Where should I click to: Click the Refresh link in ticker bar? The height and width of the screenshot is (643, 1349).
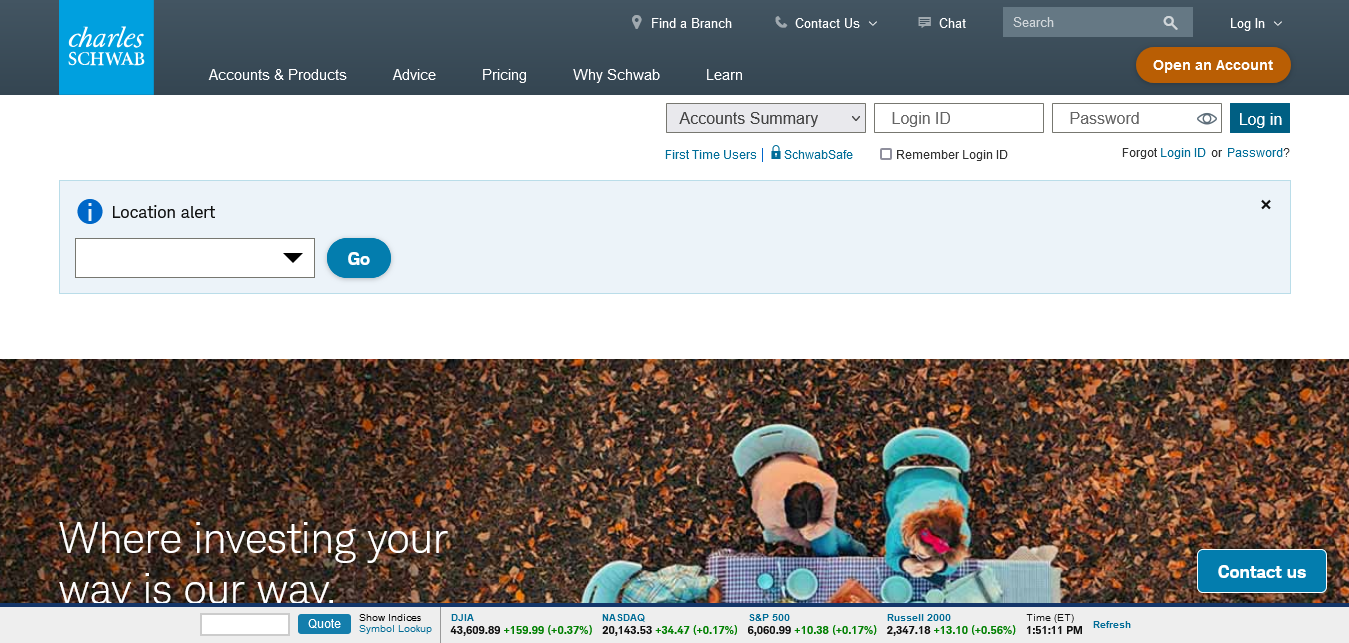coord(1112,625)
